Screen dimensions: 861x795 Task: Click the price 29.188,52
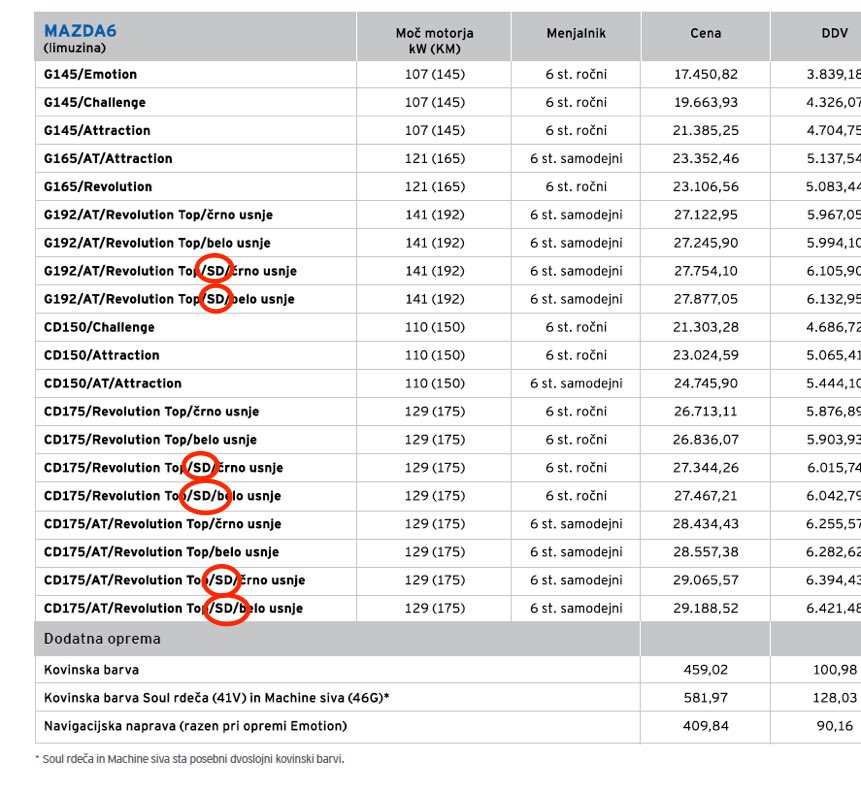(706, 608)
